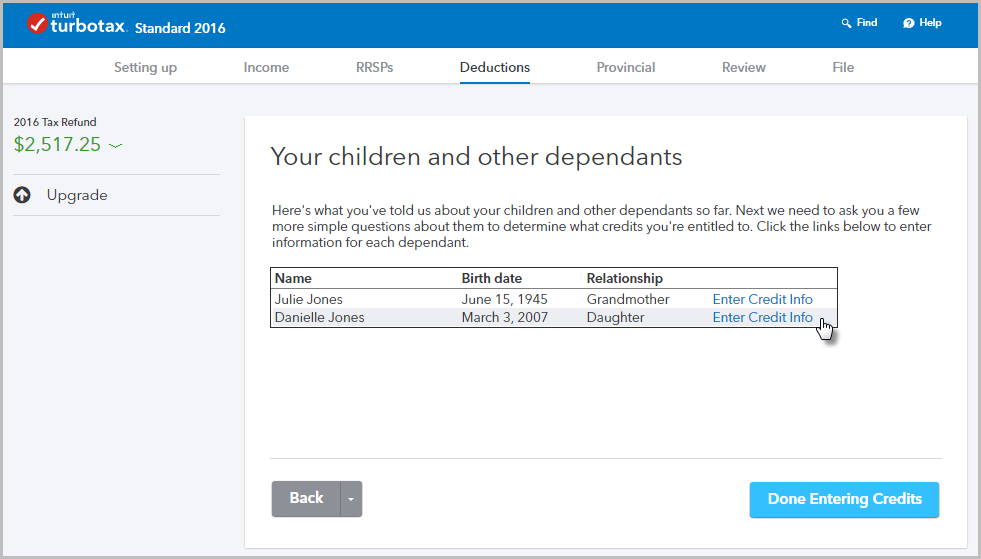Open Enter Credit Info for Julie Jones
Screen dimensions: 981x559
[x=762, y=299]
